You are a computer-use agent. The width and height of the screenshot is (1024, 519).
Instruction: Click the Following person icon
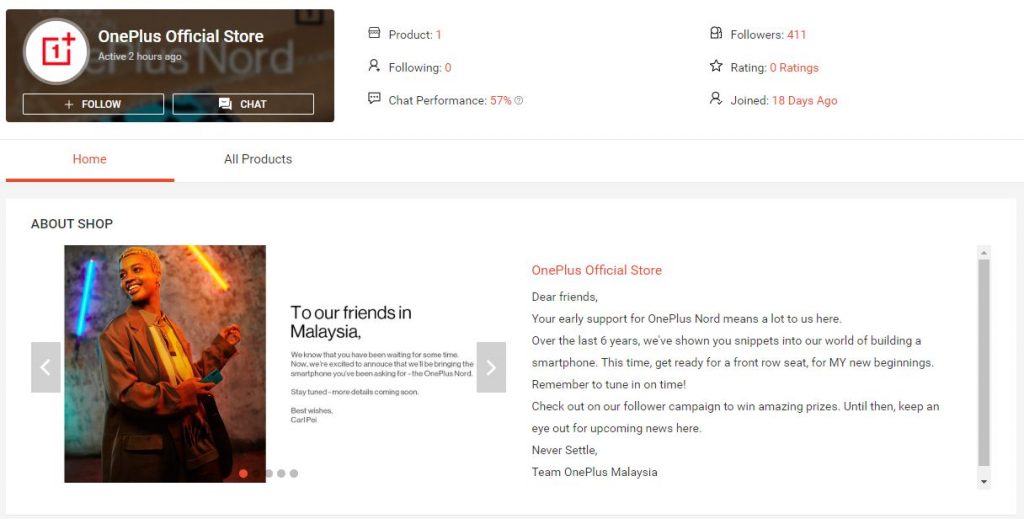pos(374,65)
